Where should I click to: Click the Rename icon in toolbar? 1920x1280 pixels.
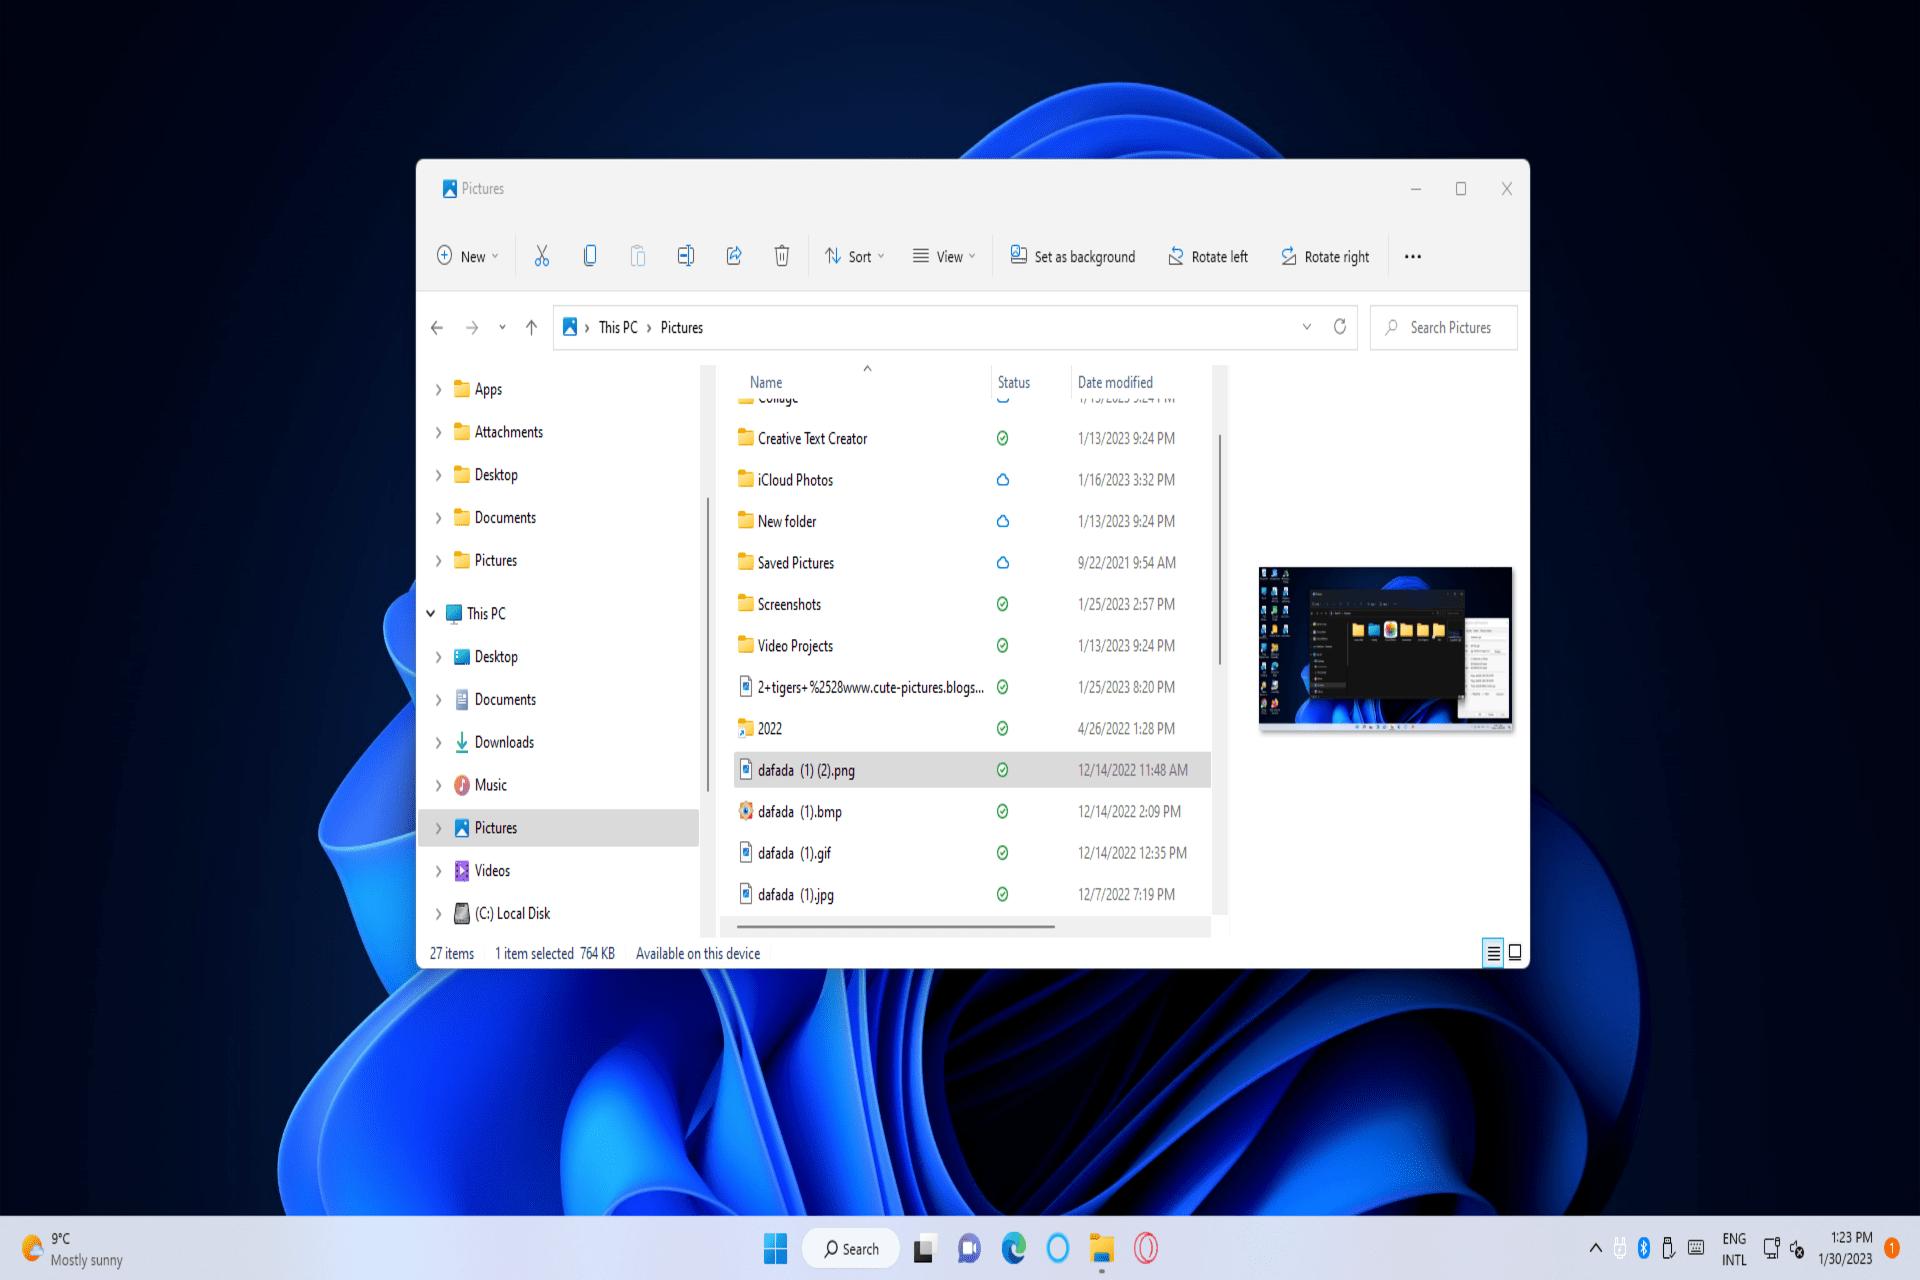coord(685,256)
